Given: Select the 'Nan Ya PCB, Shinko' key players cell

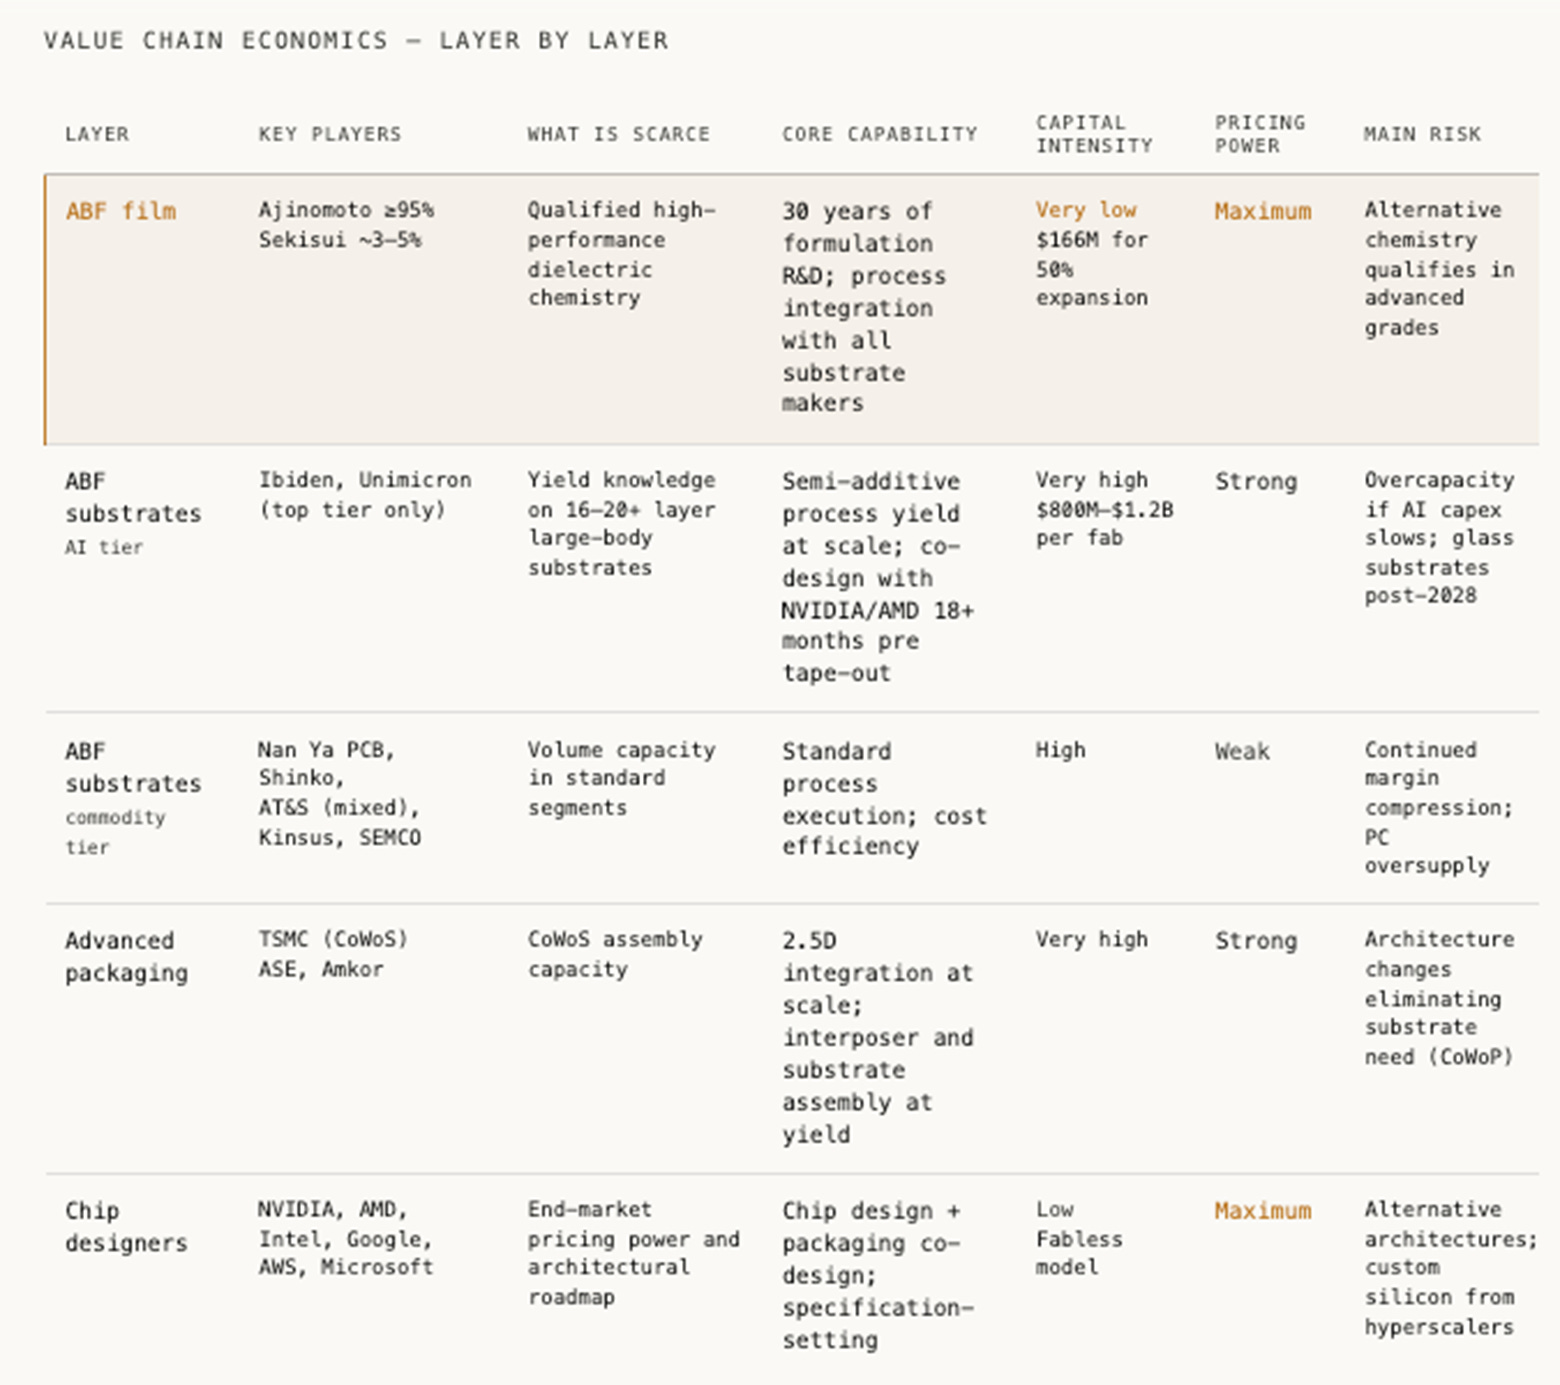Looking at the screenshot, I should pyautogui.click(x=340, y=794).
